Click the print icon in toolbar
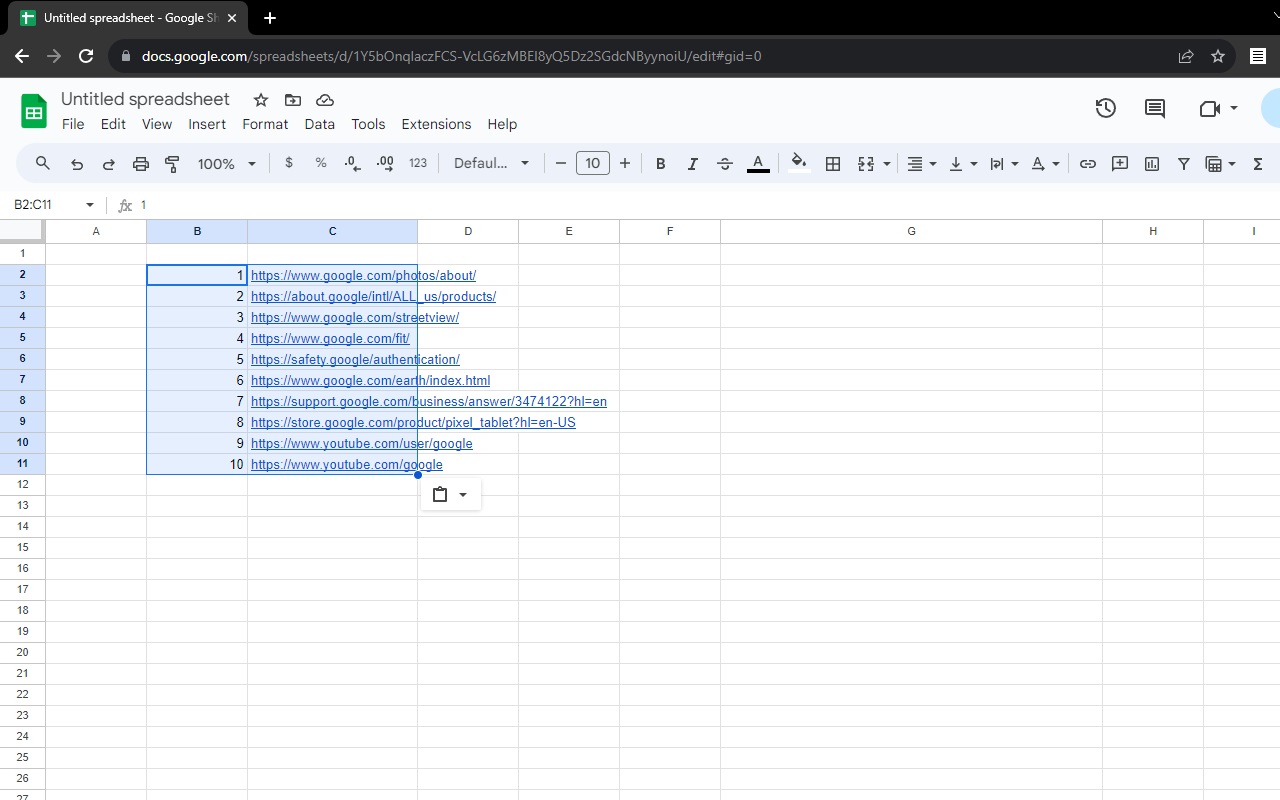1280x800 pixels. (x=141, y=164)
